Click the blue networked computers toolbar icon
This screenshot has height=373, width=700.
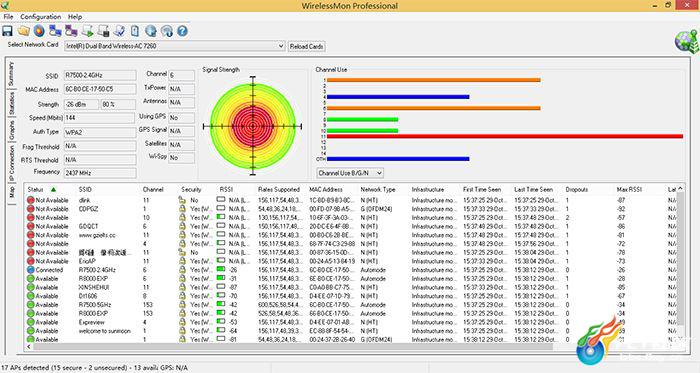click(x=55, y=31)
